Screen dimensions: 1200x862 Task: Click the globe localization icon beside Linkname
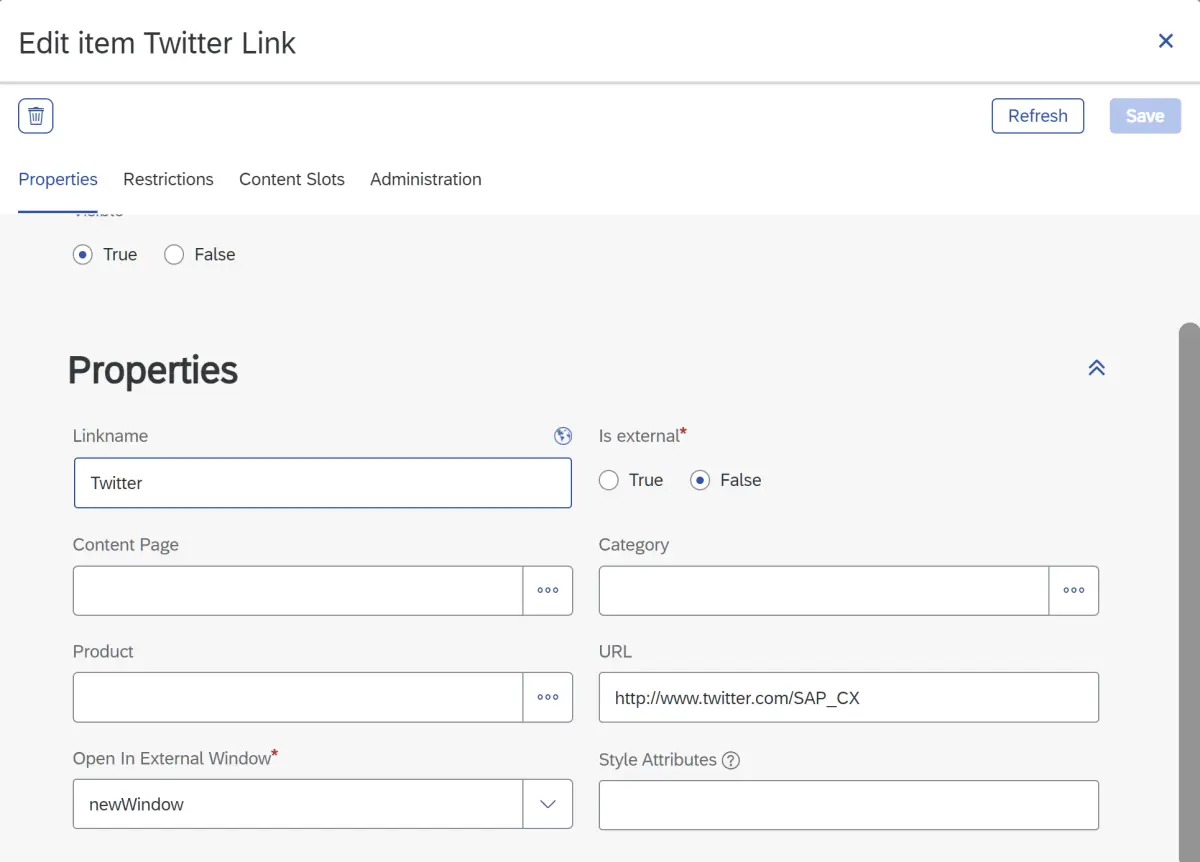click(563, 436)
